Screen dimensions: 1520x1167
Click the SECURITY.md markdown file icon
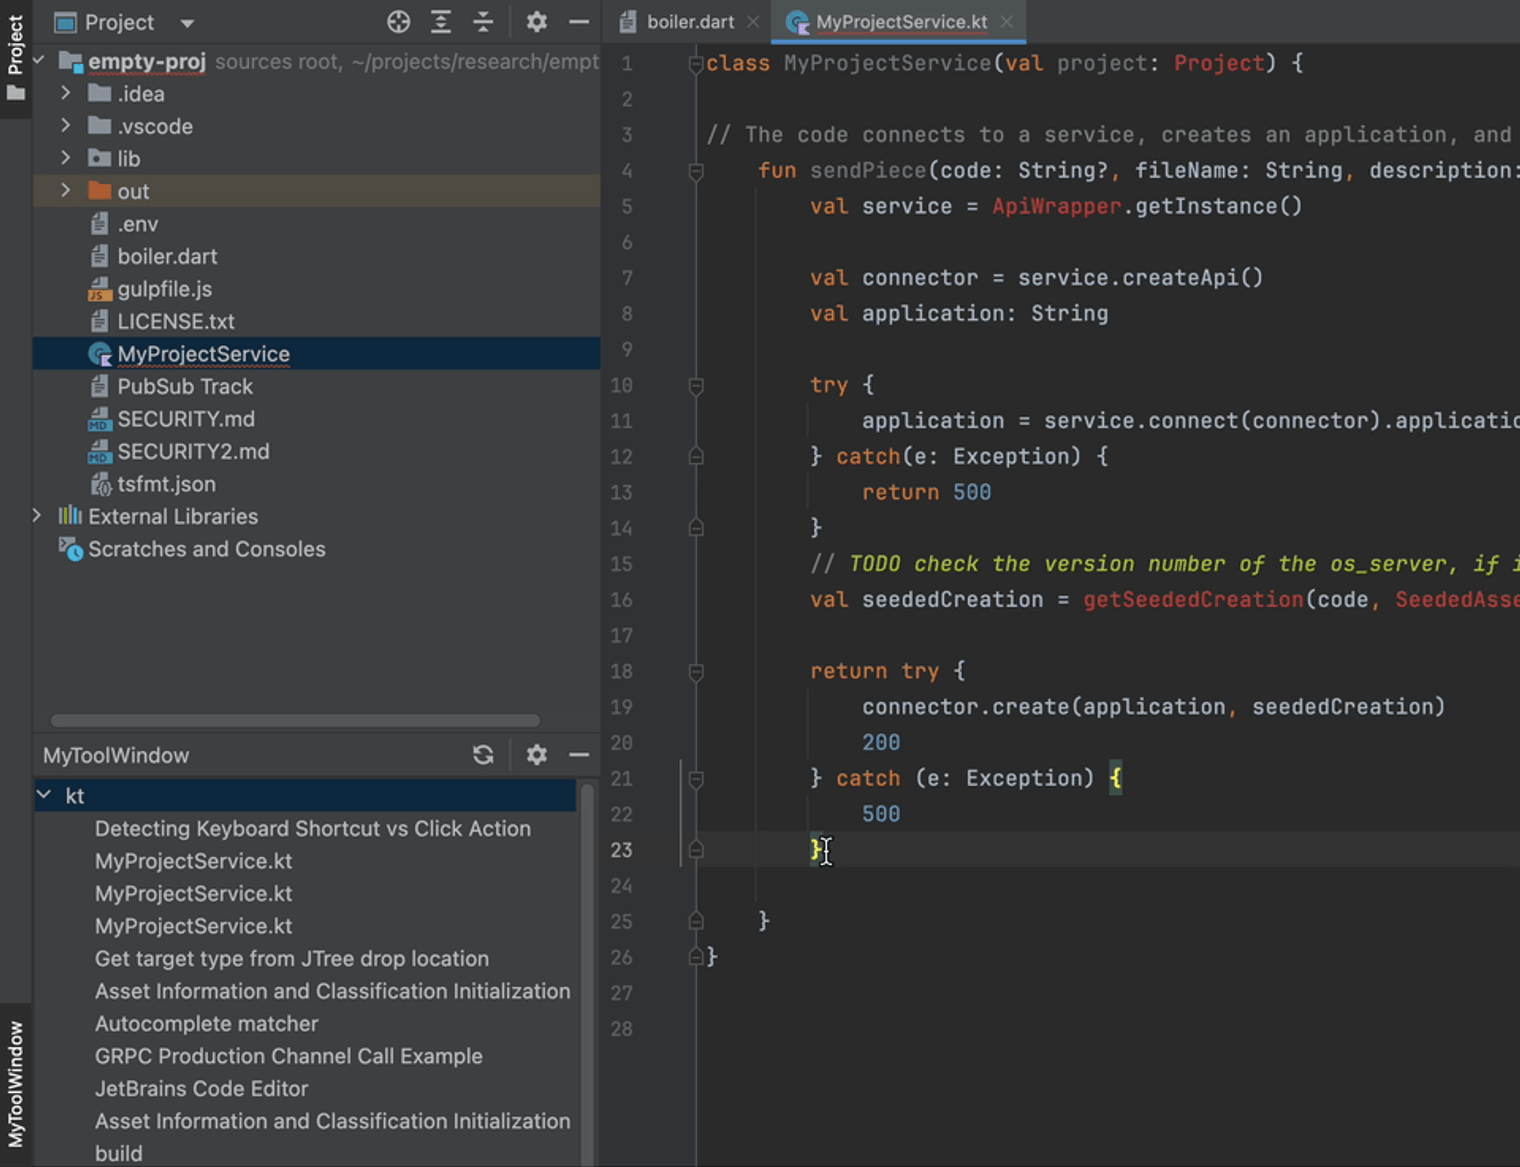coord(99,419)
